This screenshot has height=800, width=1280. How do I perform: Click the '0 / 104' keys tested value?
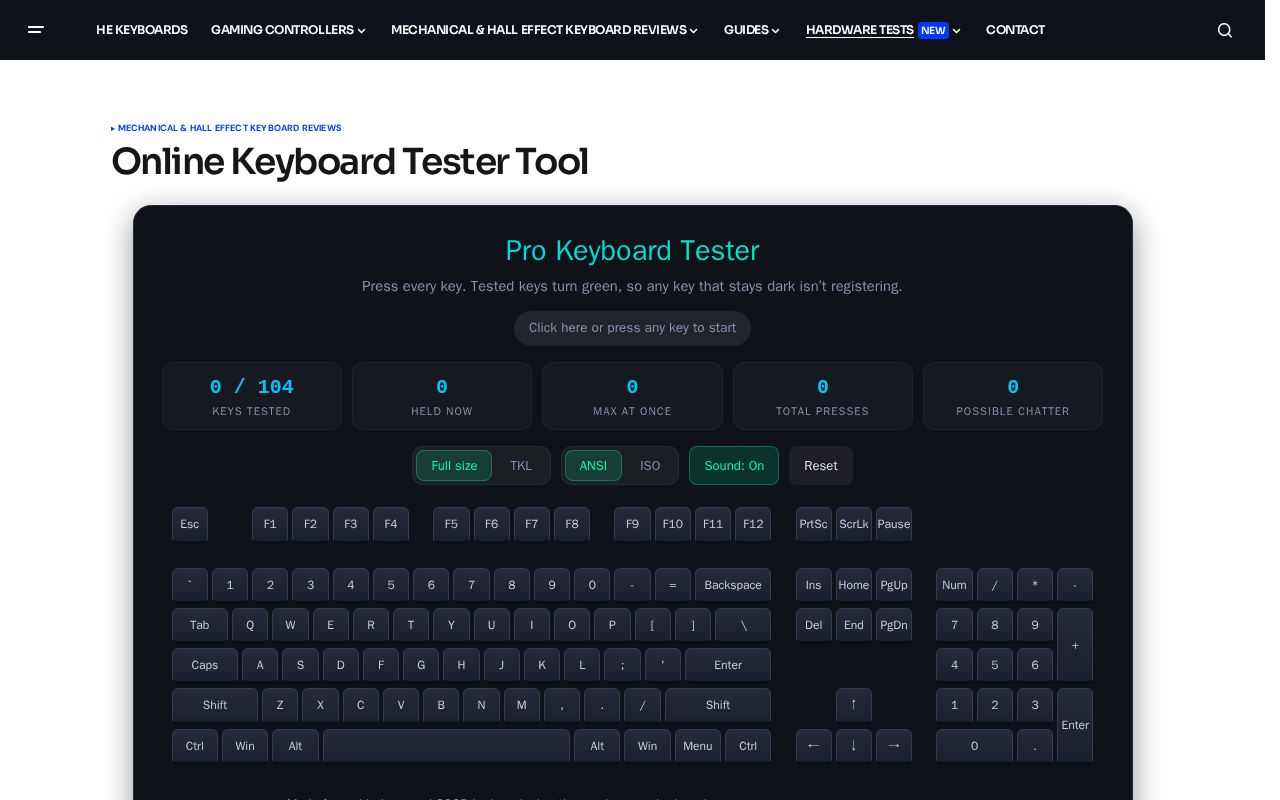252,387
